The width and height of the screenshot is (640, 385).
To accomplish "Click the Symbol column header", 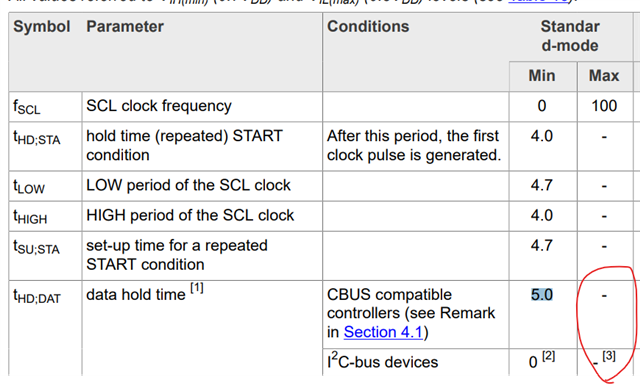I will coord(42,27).
